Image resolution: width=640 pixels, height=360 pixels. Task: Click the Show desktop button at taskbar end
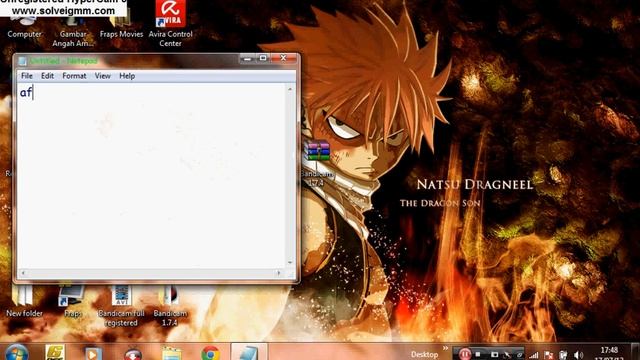635,352
